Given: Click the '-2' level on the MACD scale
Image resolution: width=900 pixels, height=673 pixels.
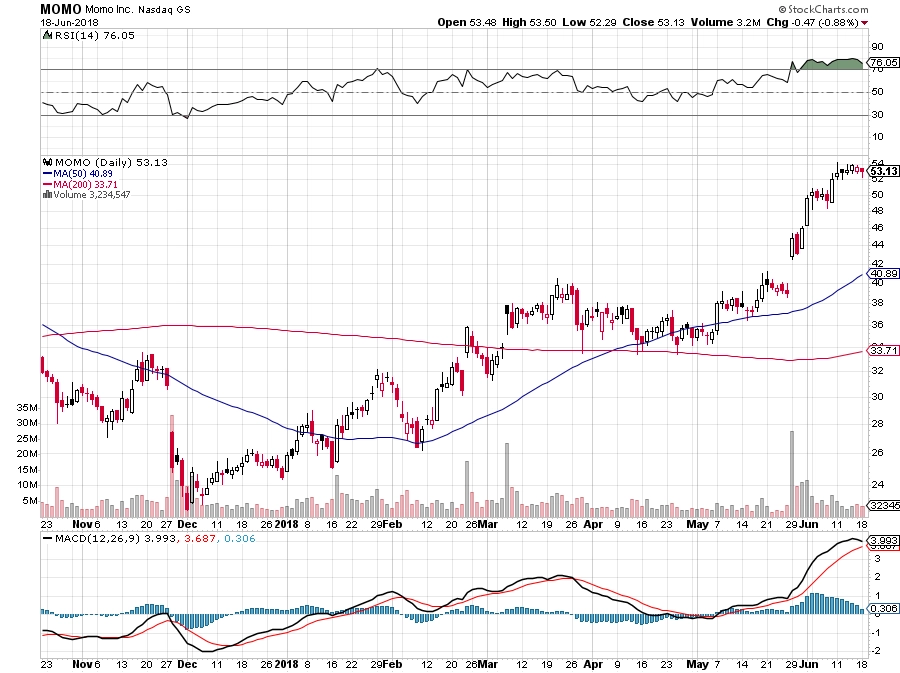Looking at the screenshot, I should coord(876,651).
